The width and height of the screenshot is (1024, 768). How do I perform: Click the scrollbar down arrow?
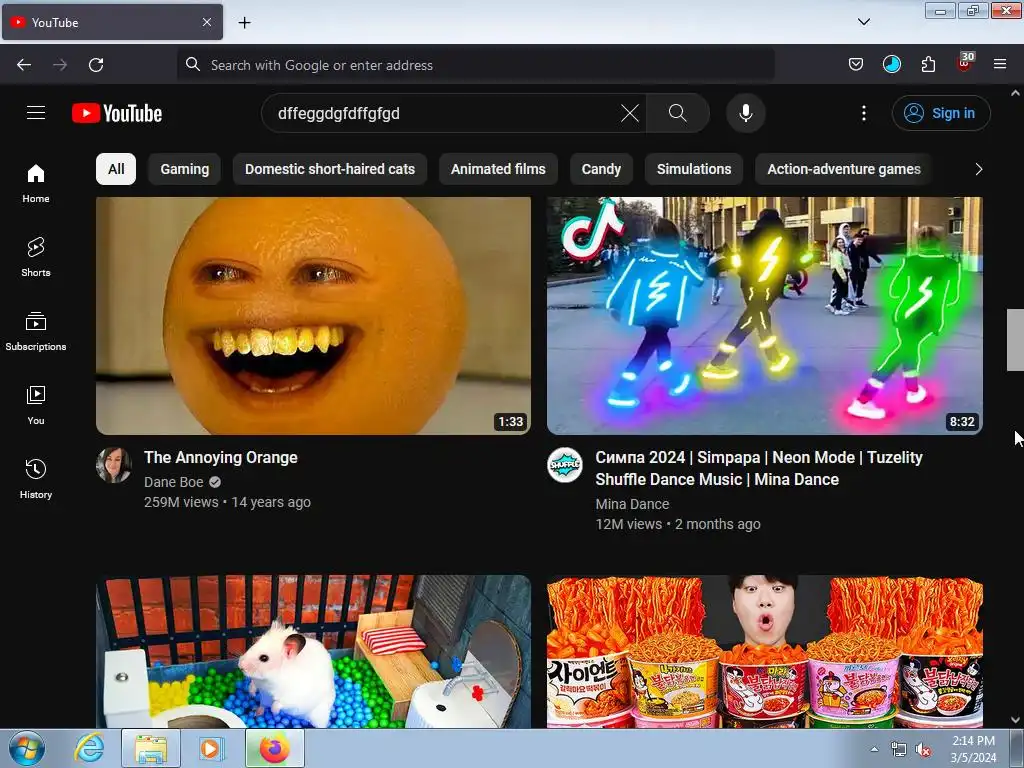click(x=1015, y=720)
